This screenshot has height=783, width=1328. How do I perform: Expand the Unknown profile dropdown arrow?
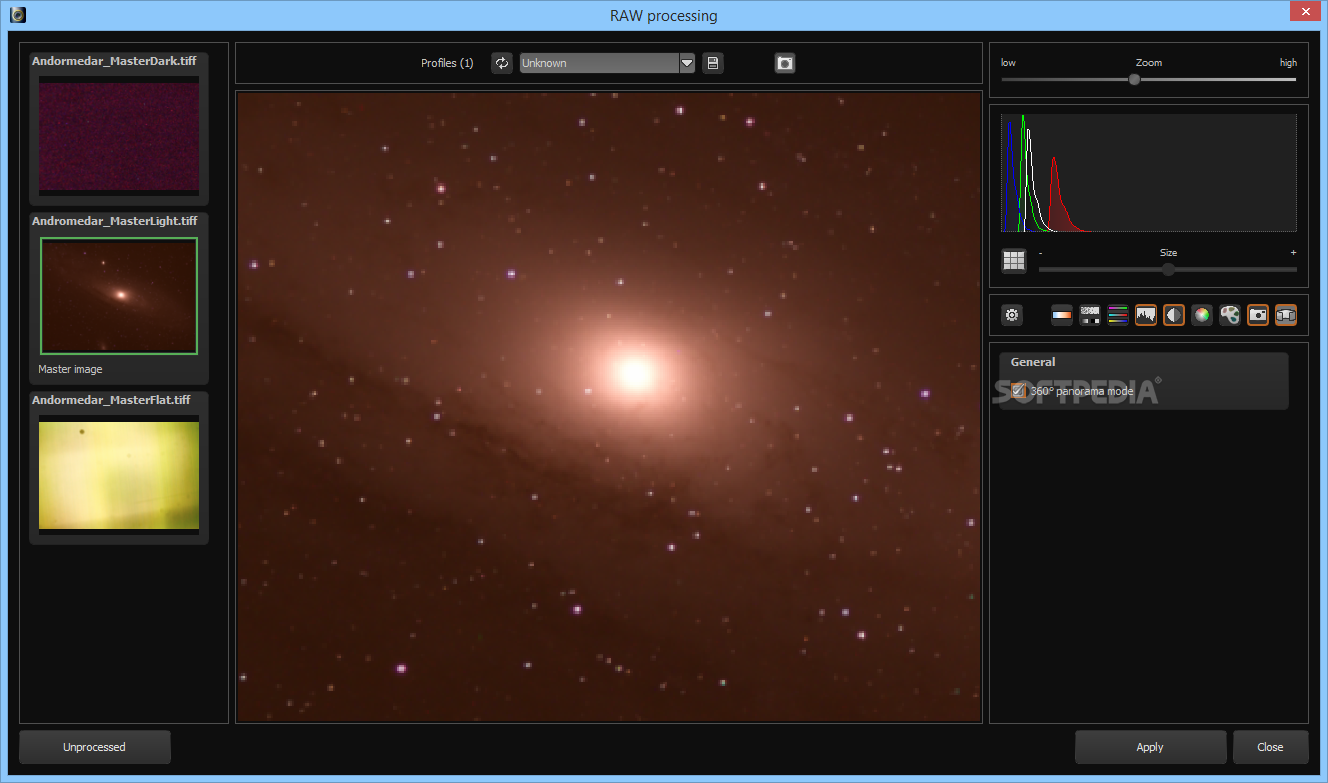[687, 63]
